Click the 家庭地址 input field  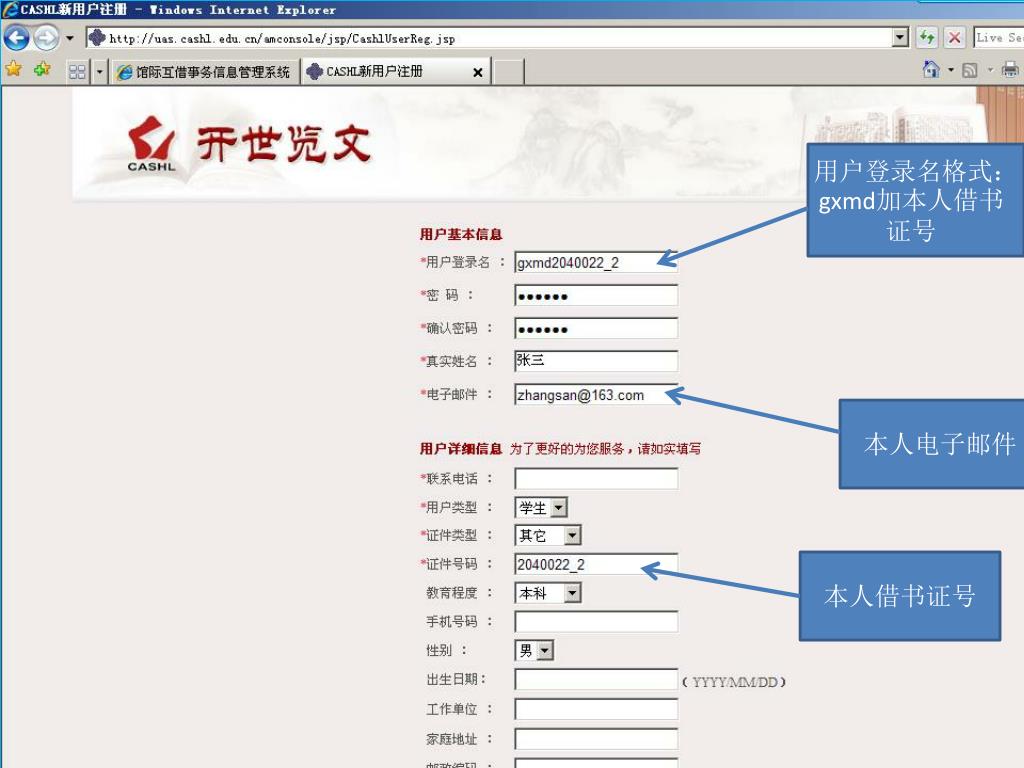[596, 739]
